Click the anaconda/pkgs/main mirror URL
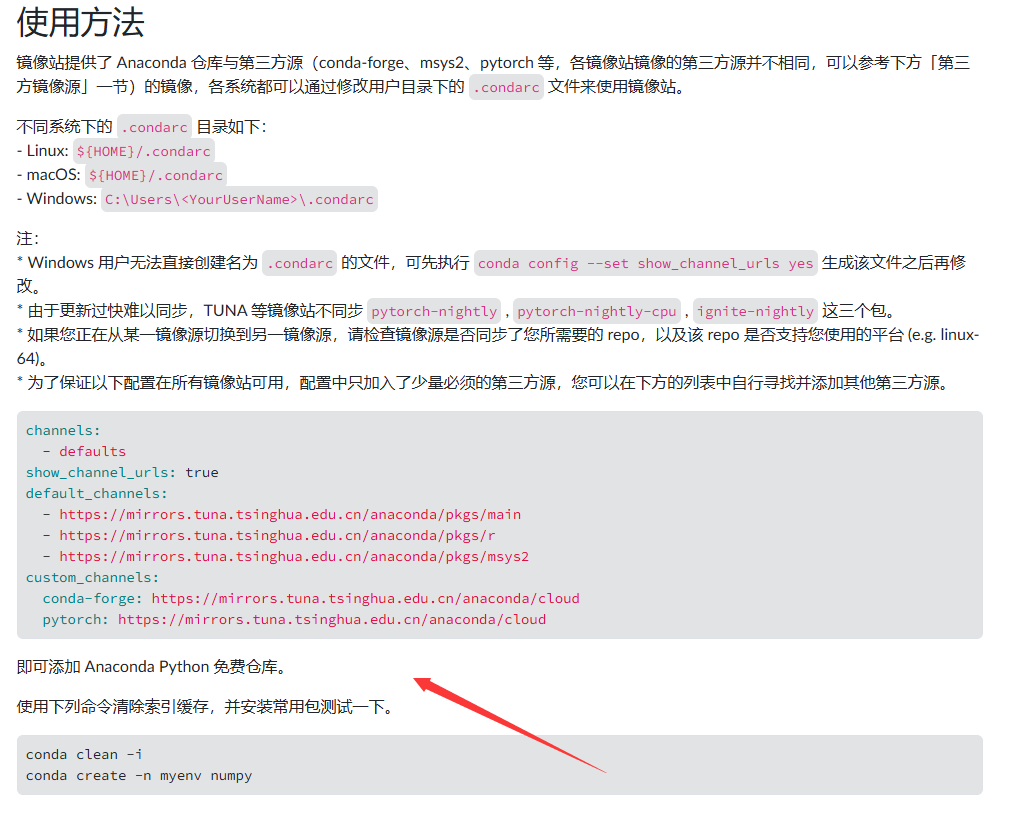 point(290,515)
